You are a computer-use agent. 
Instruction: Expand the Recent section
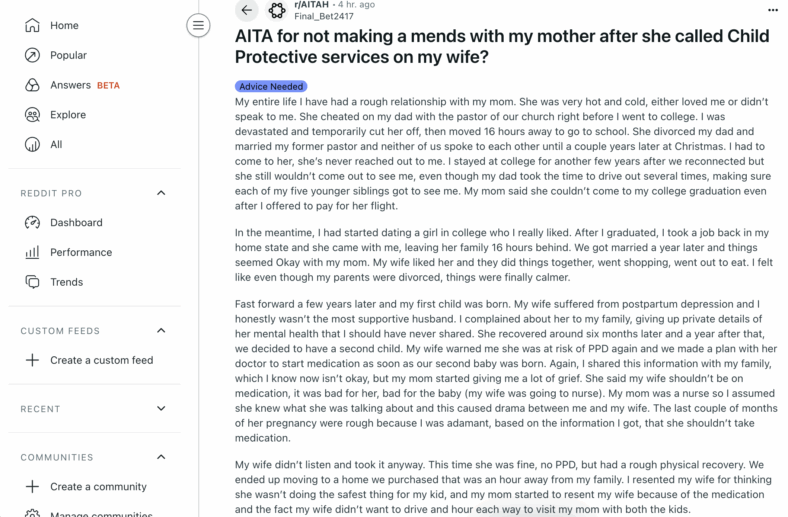pyautogui.click(x=161, y=408)
